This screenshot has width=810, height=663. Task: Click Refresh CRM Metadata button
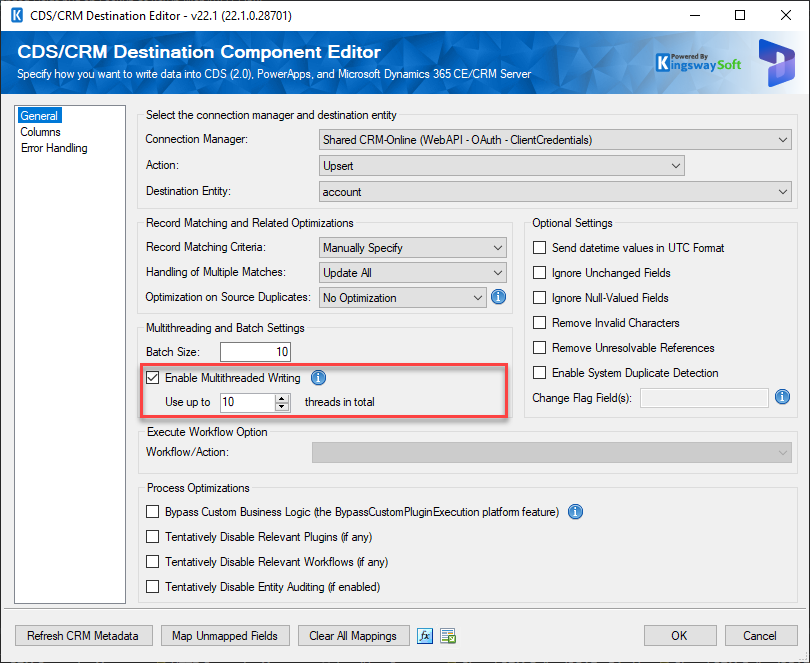pyautogui.click(x=84, y=636)
